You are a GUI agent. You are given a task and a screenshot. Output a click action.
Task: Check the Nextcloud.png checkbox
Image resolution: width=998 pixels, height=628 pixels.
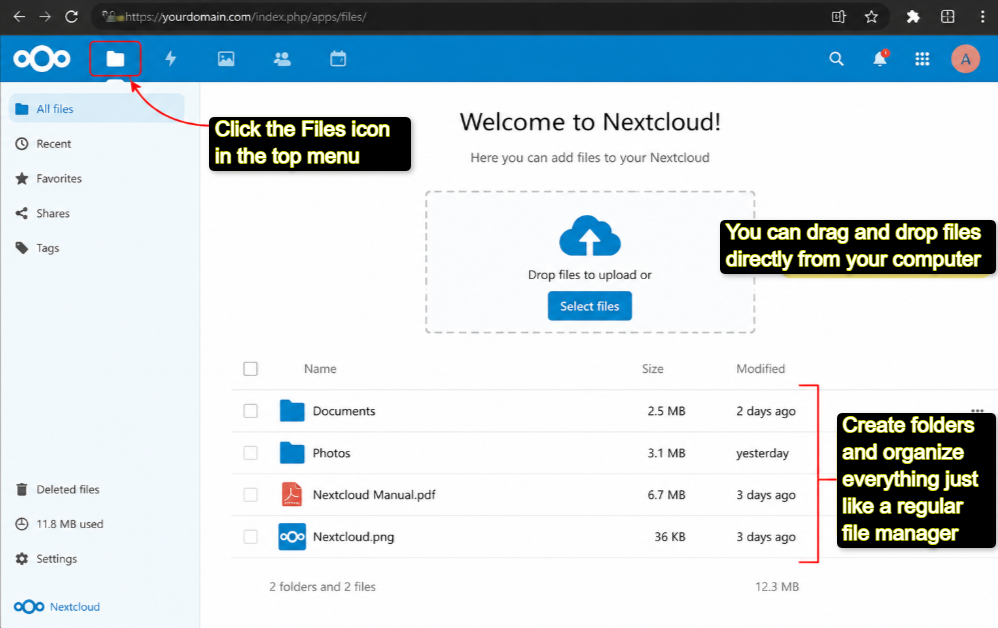(251, 537)
